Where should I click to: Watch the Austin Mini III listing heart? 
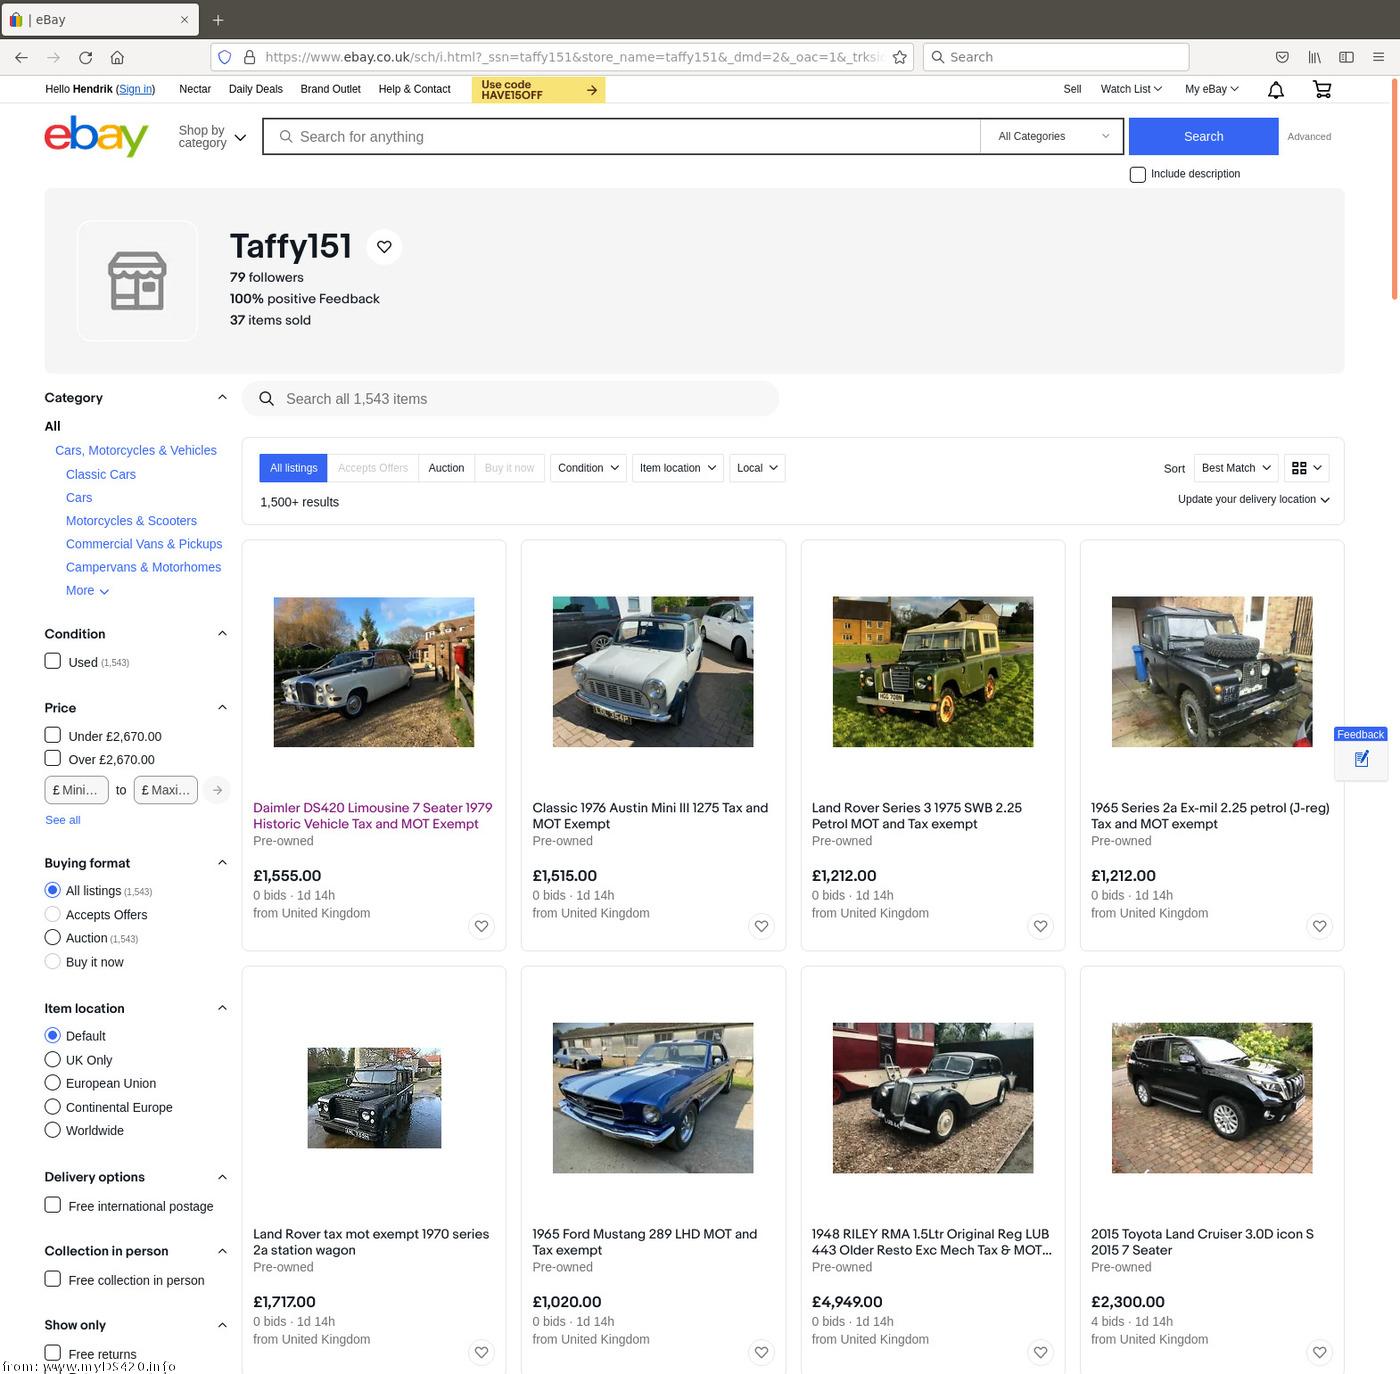761,926
